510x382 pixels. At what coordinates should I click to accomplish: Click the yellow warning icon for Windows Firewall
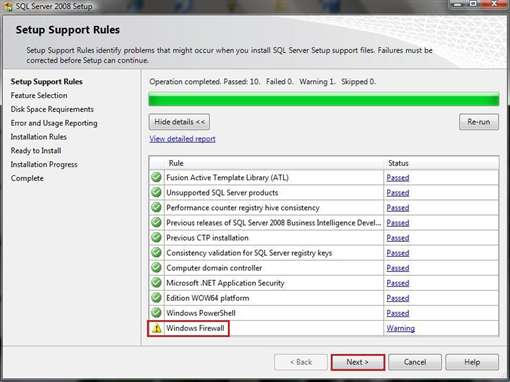coord(156,328)
